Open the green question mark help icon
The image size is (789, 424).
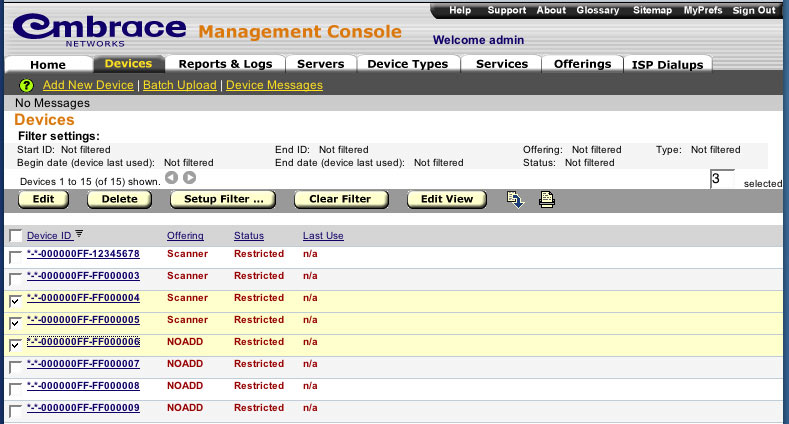(26, 86)
